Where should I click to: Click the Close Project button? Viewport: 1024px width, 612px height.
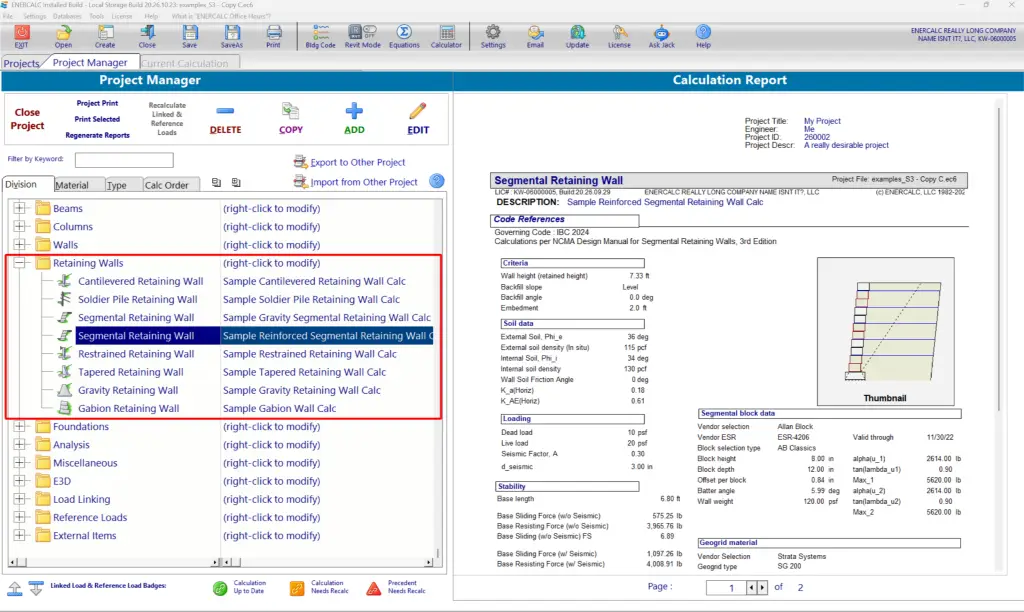click(x=27, y=119)
